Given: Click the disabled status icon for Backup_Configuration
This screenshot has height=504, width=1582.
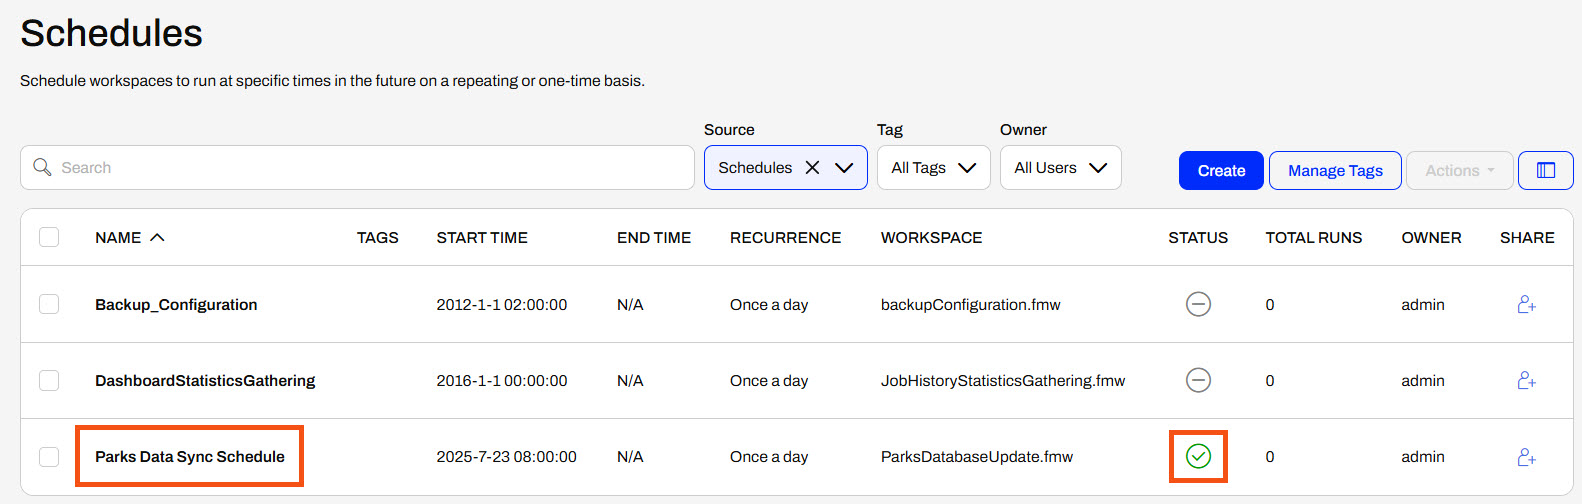Looking at the screenshot, I should click(x=1198, y=304).
